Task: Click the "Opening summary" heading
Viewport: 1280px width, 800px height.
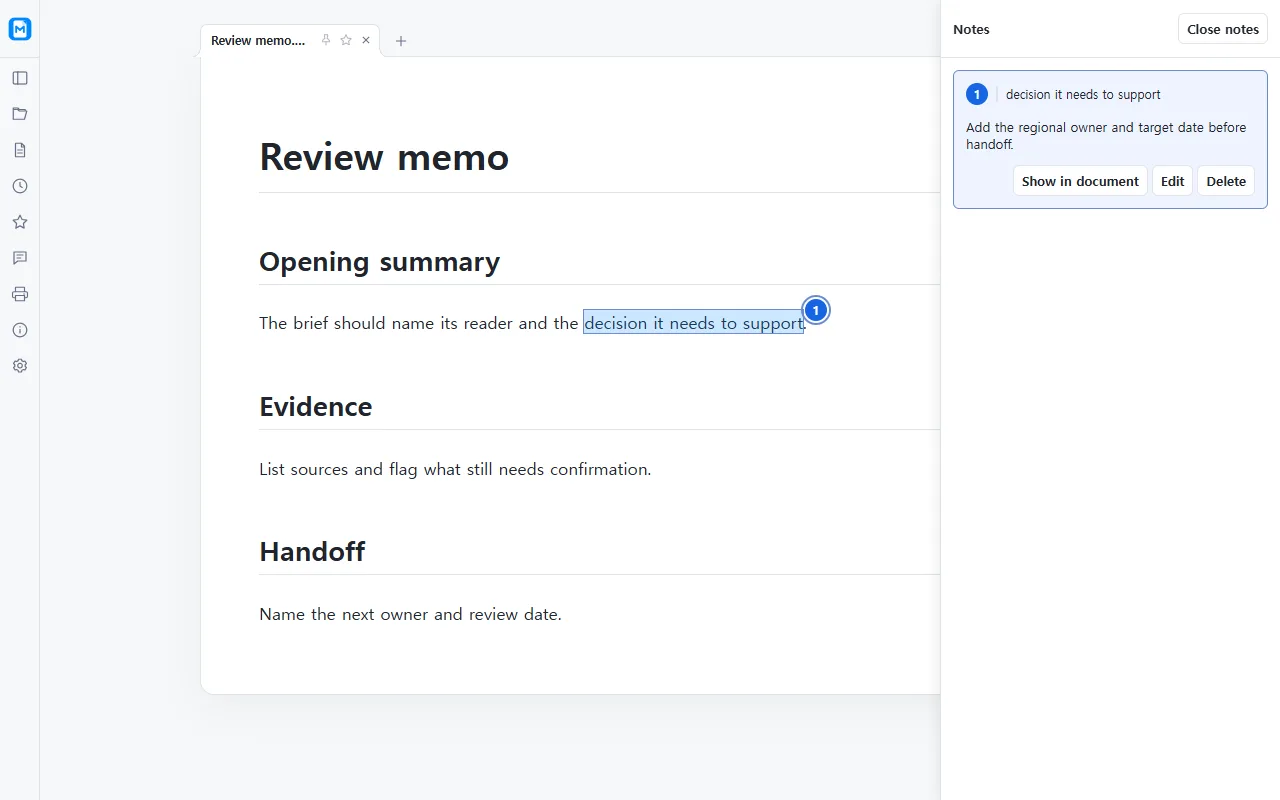Action: [x=379, y=262]
